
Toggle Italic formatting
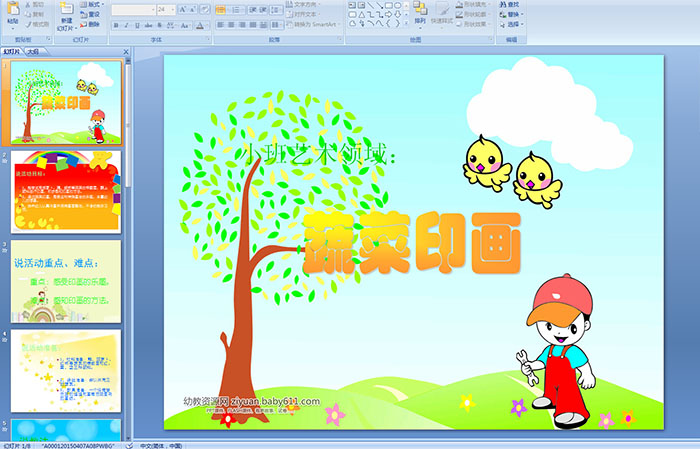tap(126, 25)
